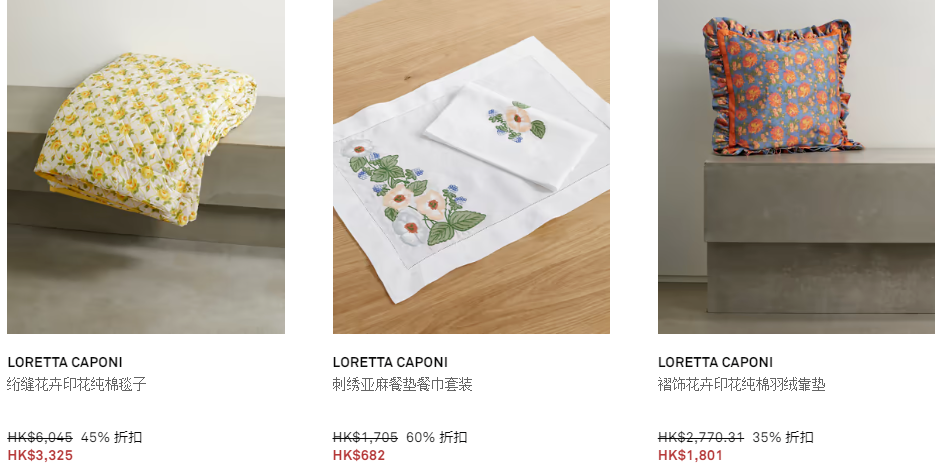940x467 pixels.
Task: Click the sale price HK$3,325
Action: coord(40,455)
